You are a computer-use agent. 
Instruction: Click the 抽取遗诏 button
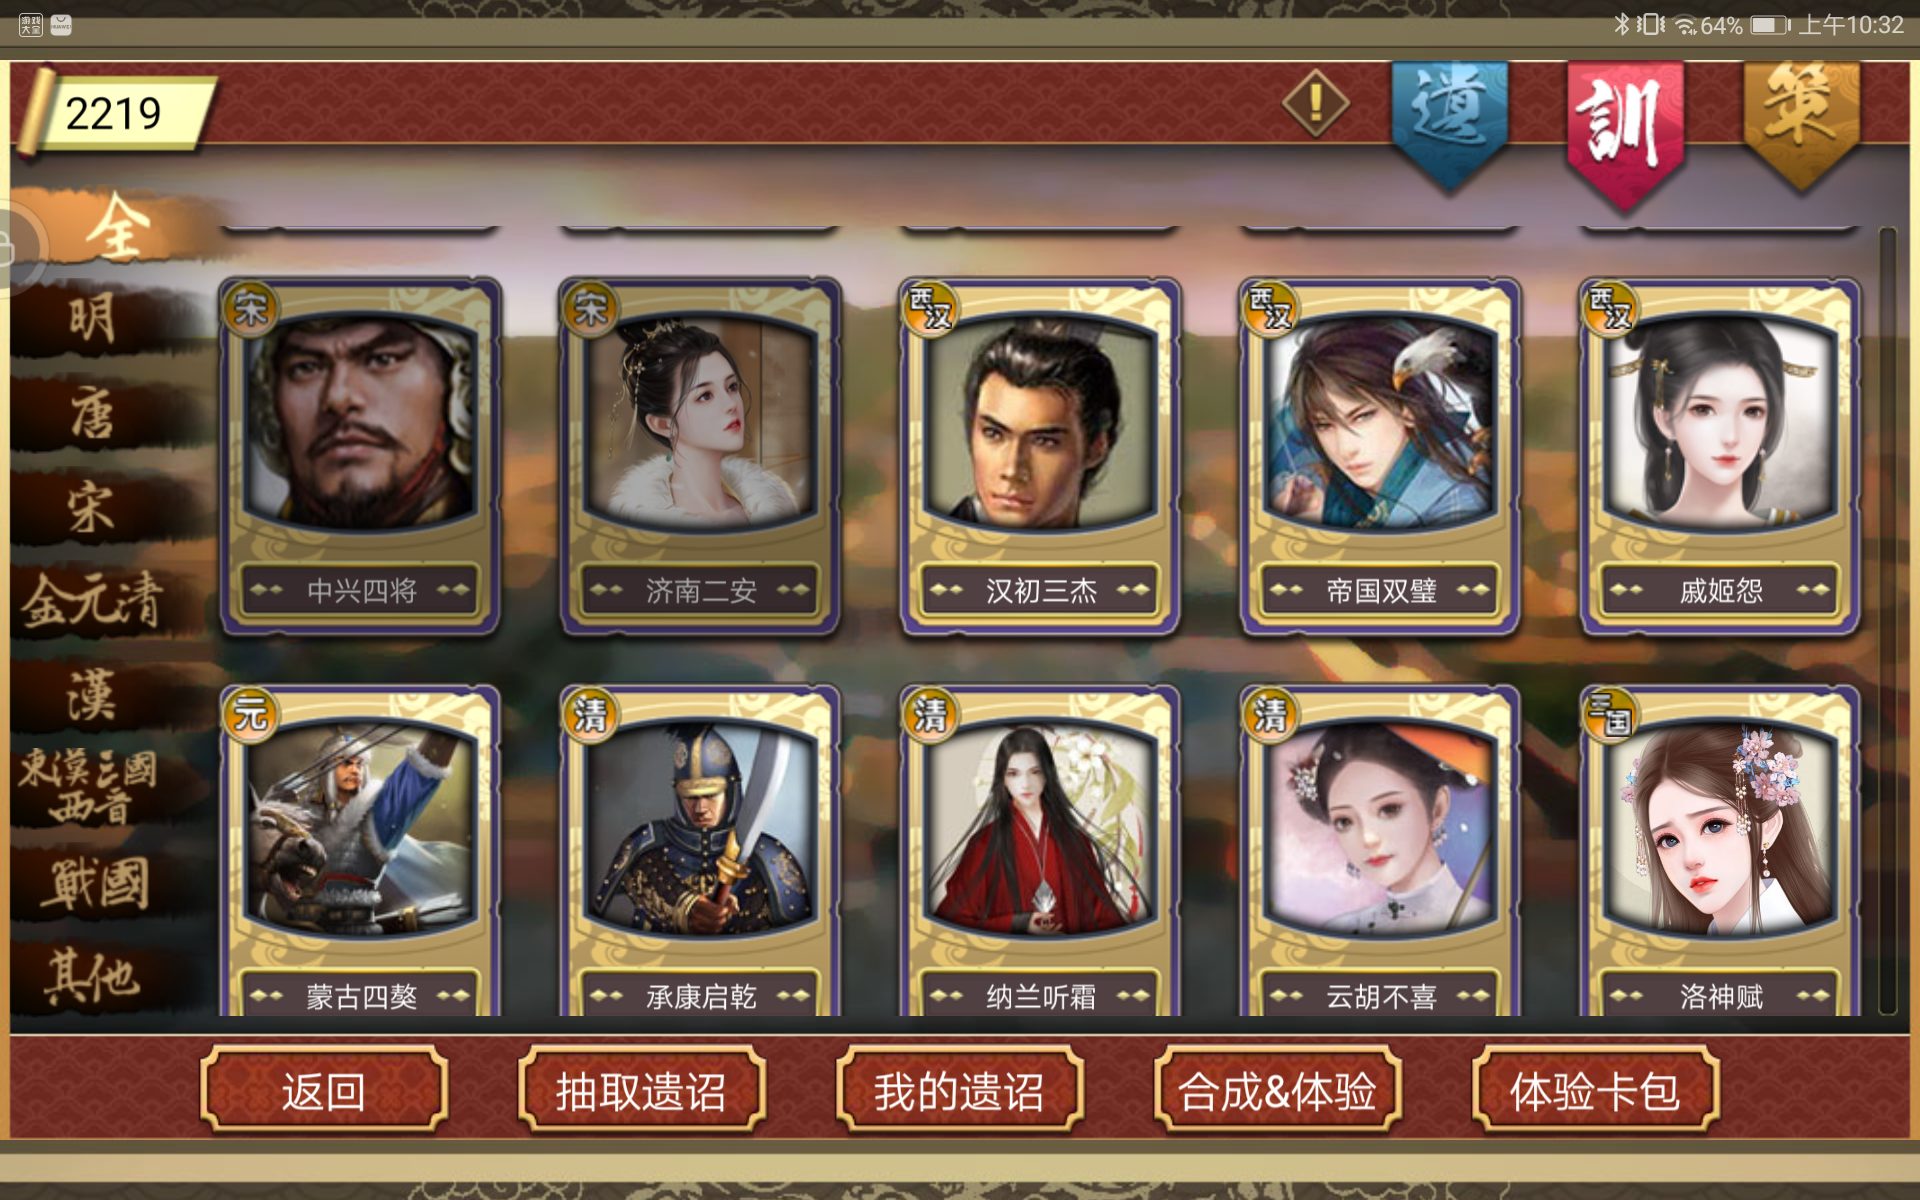click(641, 1090)
